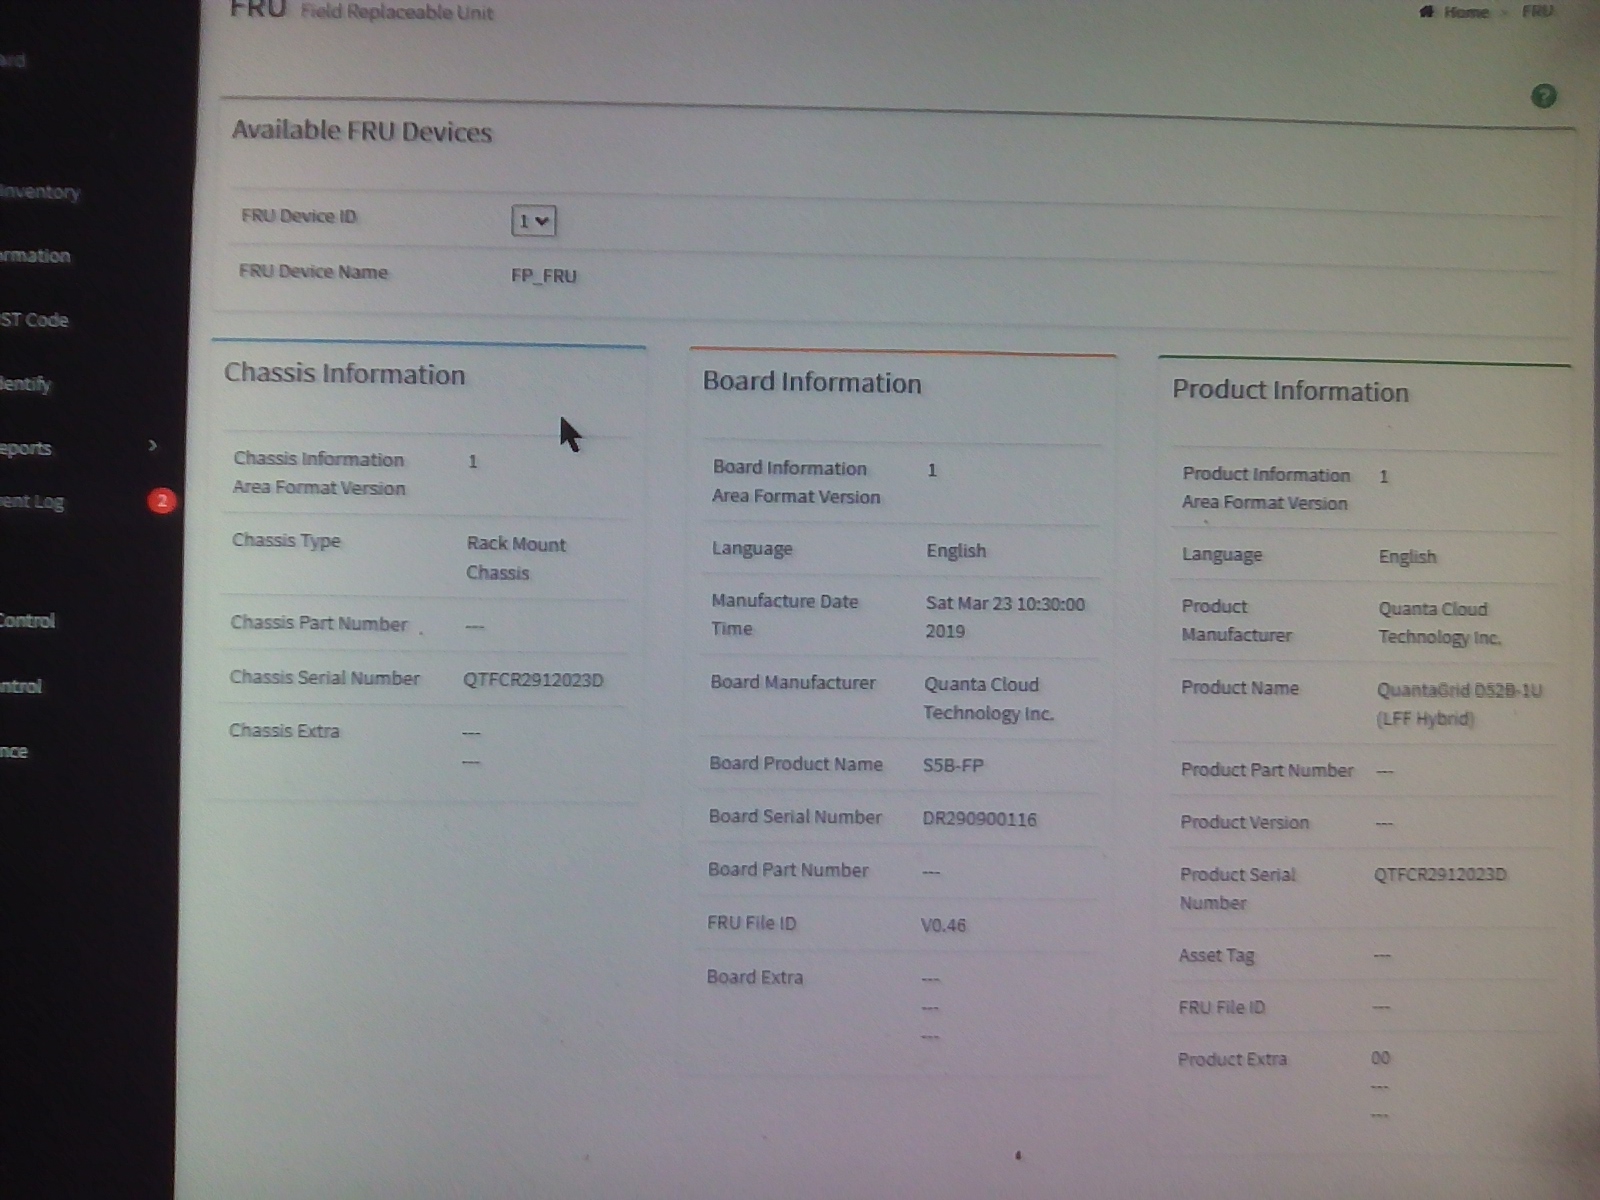The width and height of the screenshot is (1600, 1200).
Task: Select board serial number DR290900116
Action: click(x=980, y=819)
